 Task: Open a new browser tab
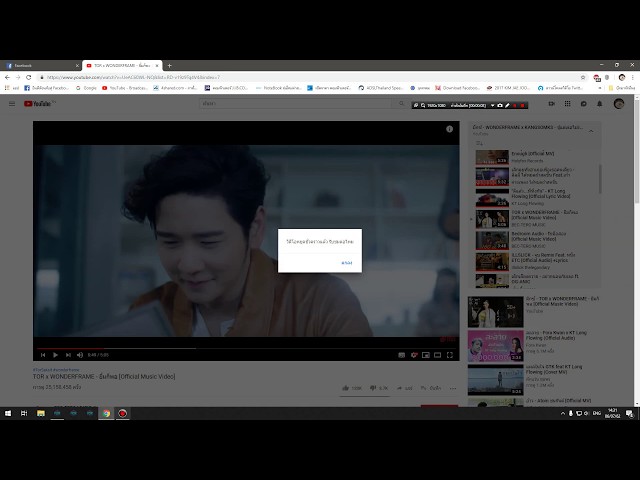click(x=169, y=65)
